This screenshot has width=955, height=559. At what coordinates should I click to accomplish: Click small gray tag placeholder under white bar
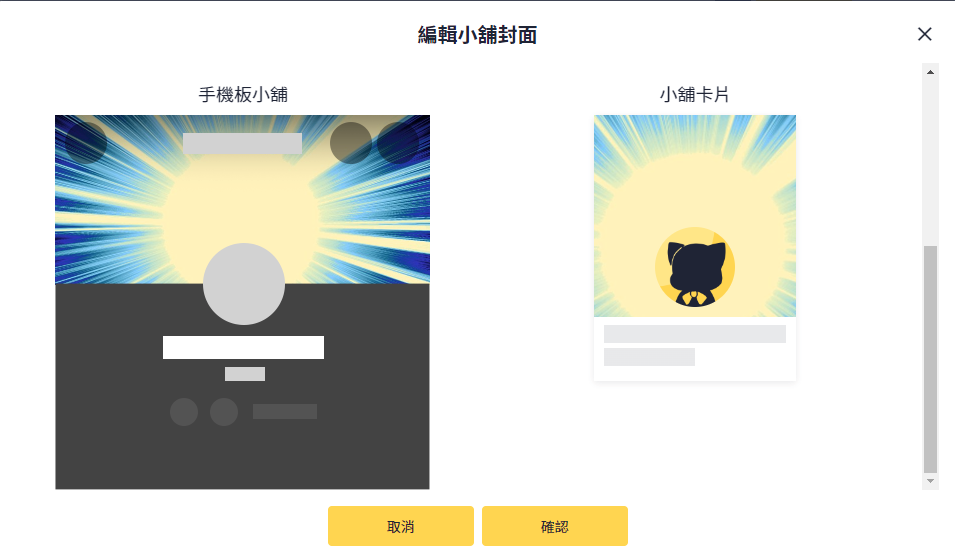245,374
